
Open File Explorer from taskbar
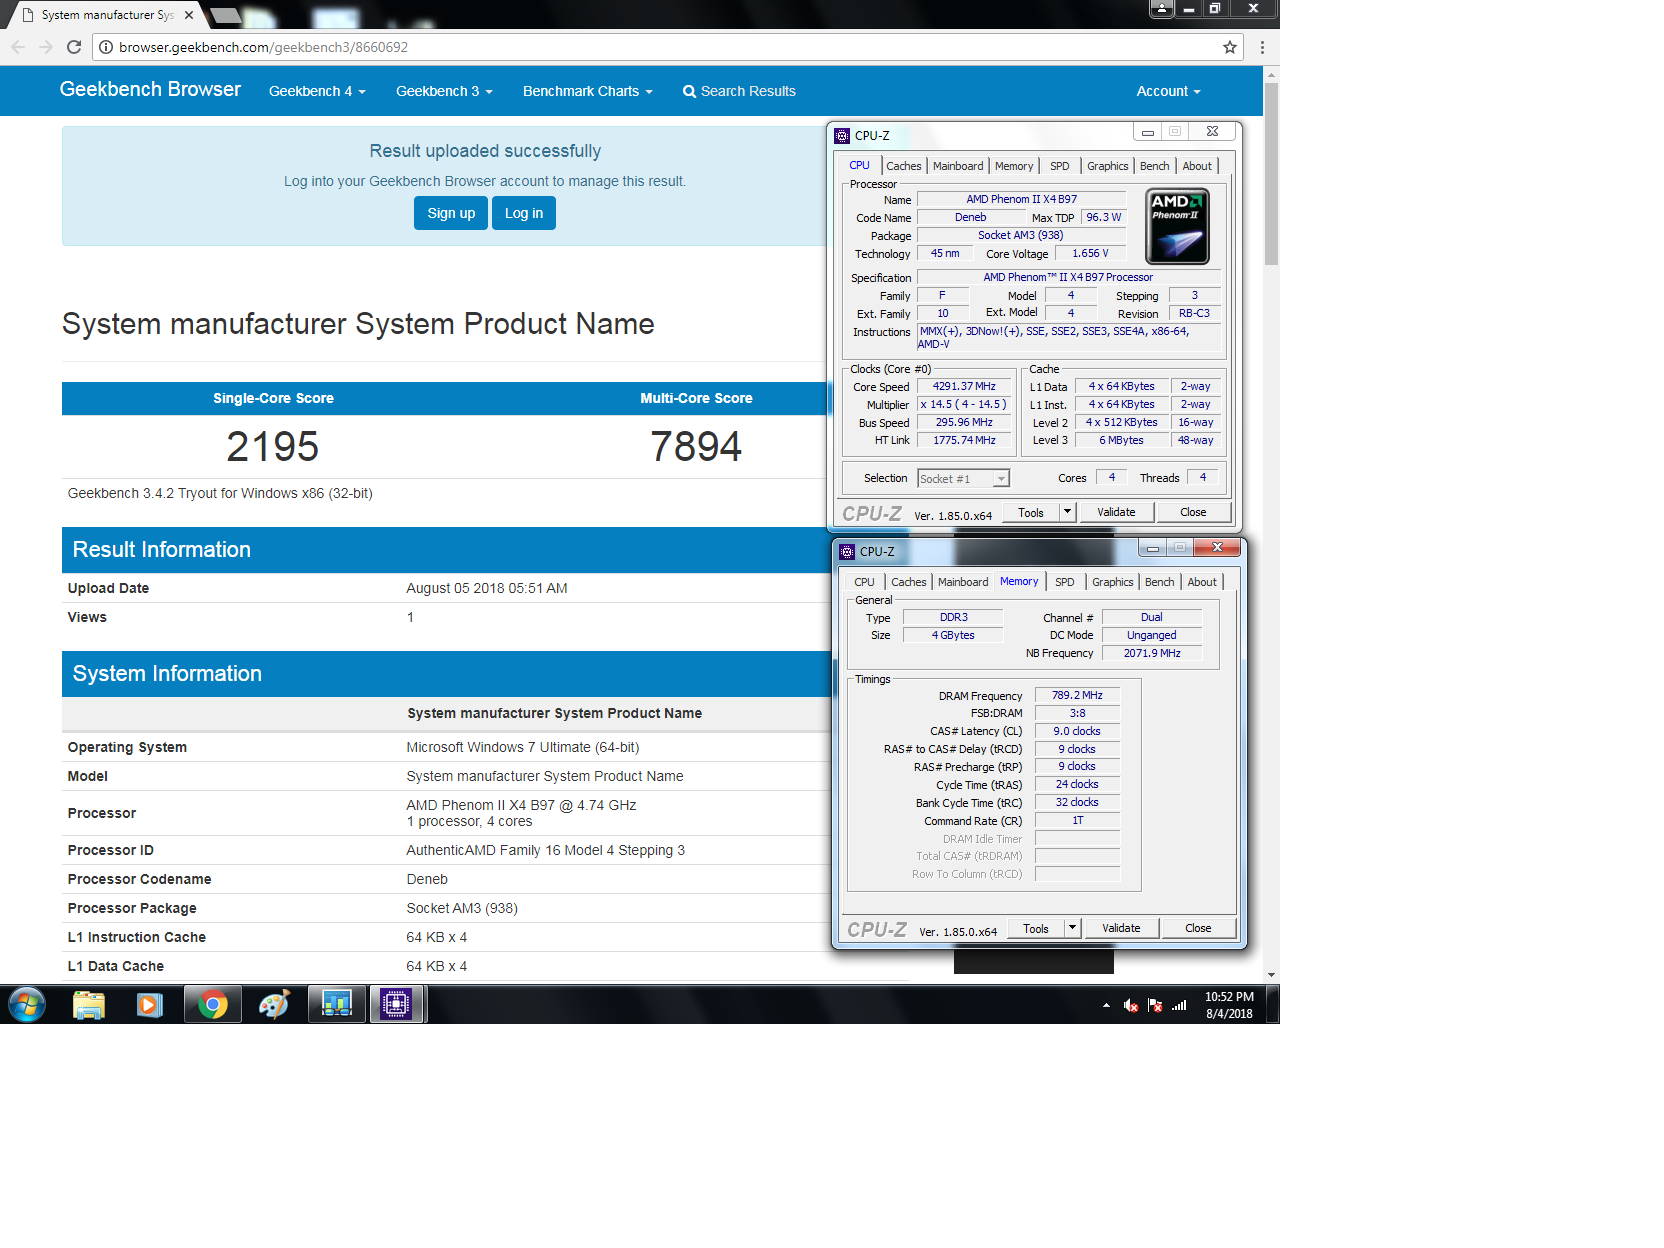pos(89,1004)
